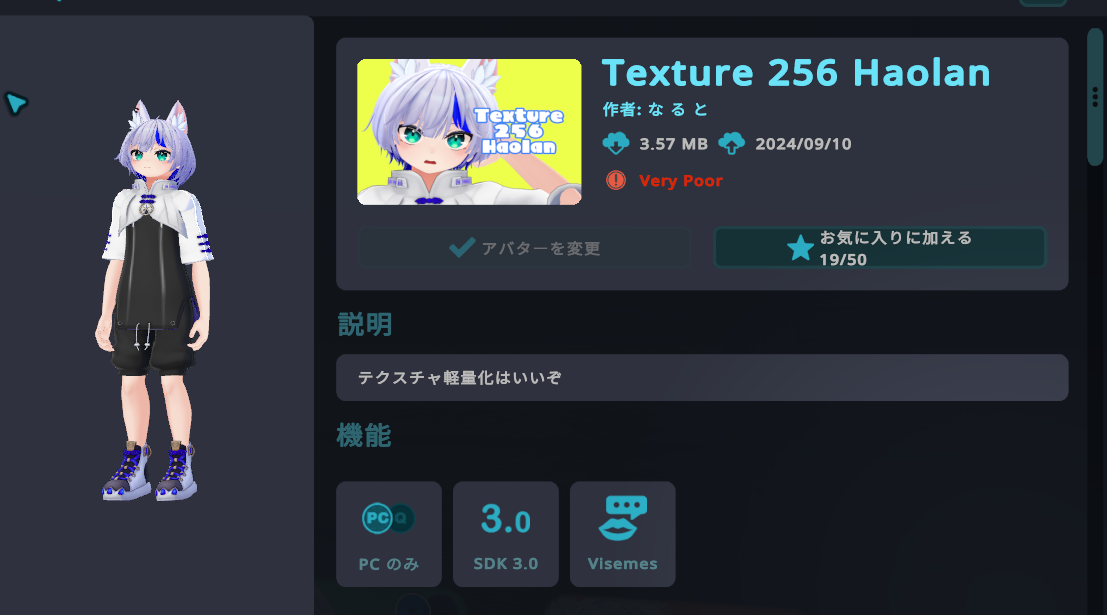Click the SDK 3.0 feature tile
Viewport: 1107px width, 615px height.
pyautogui.click(x=505, y=534)
